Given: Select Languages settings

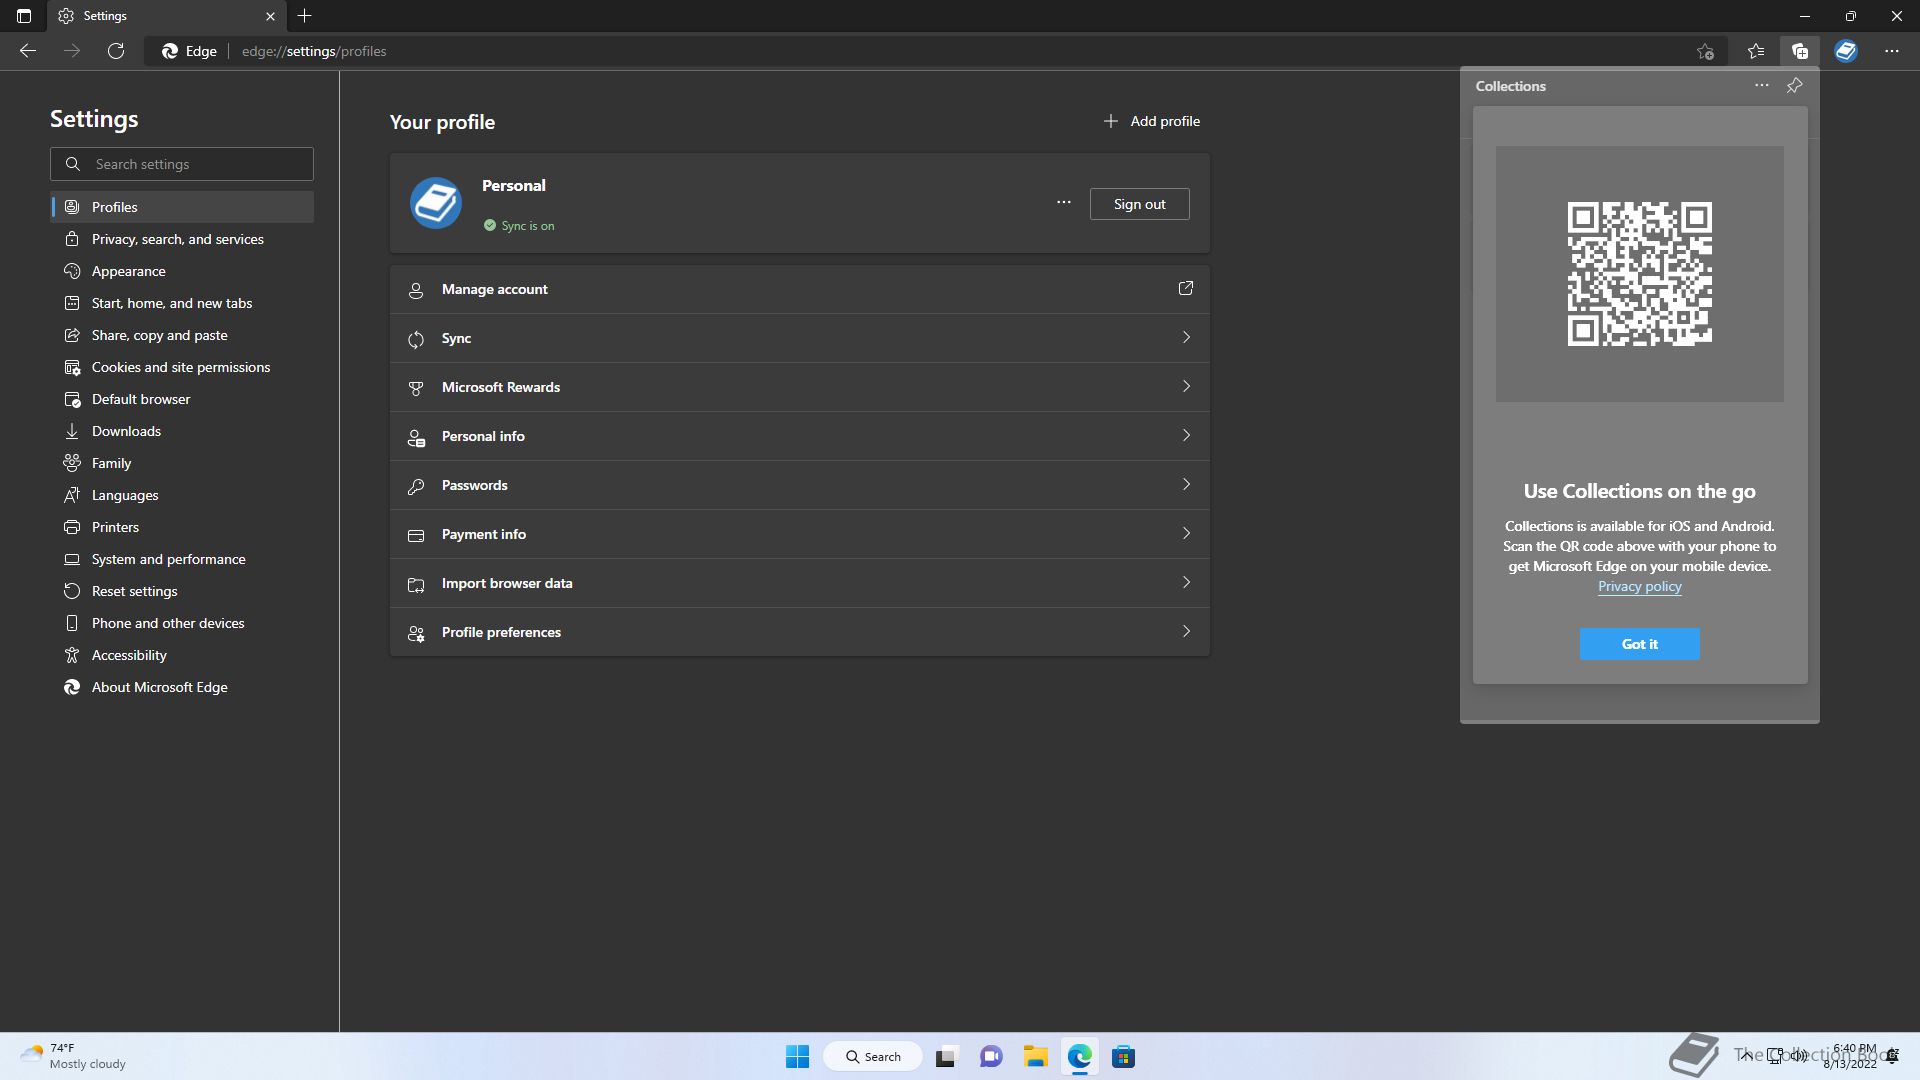Looking at the screenshot, I should [182, 495].
